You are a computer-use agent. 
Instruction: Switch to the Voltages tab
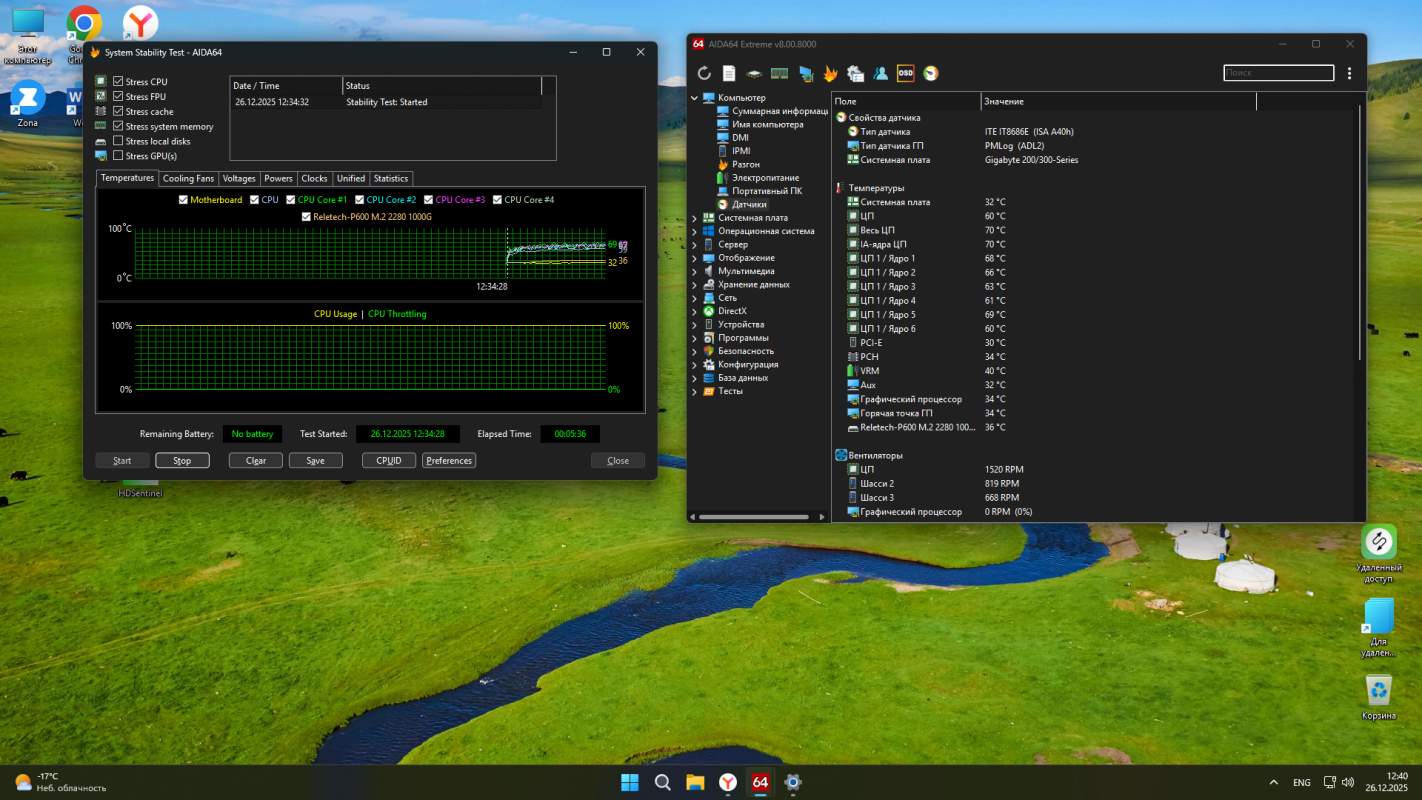239,178
